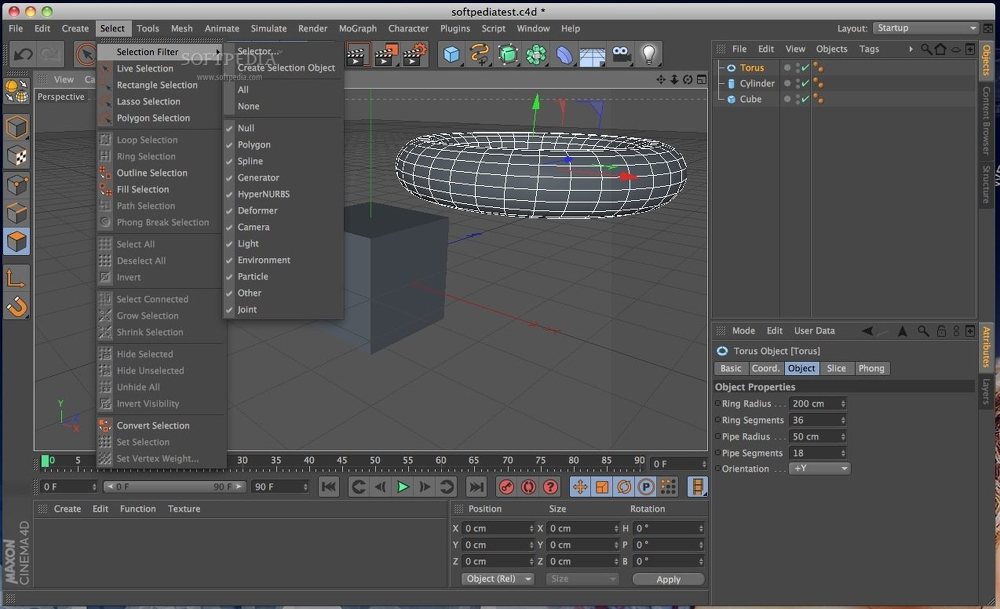Open the timeline filmstrip icon

(x=698, y=487)
